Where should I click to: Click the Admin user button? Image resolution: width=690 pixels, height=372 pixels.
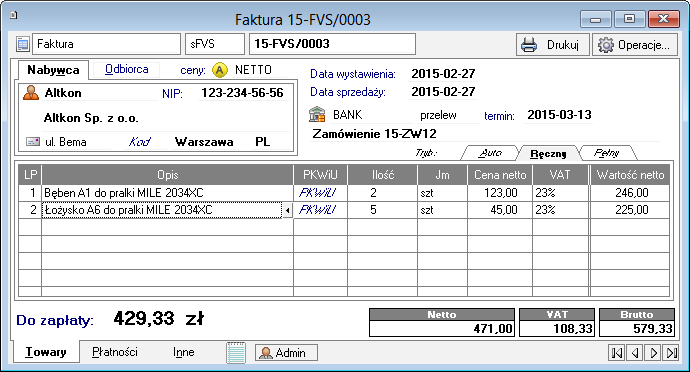pos(286,353)
